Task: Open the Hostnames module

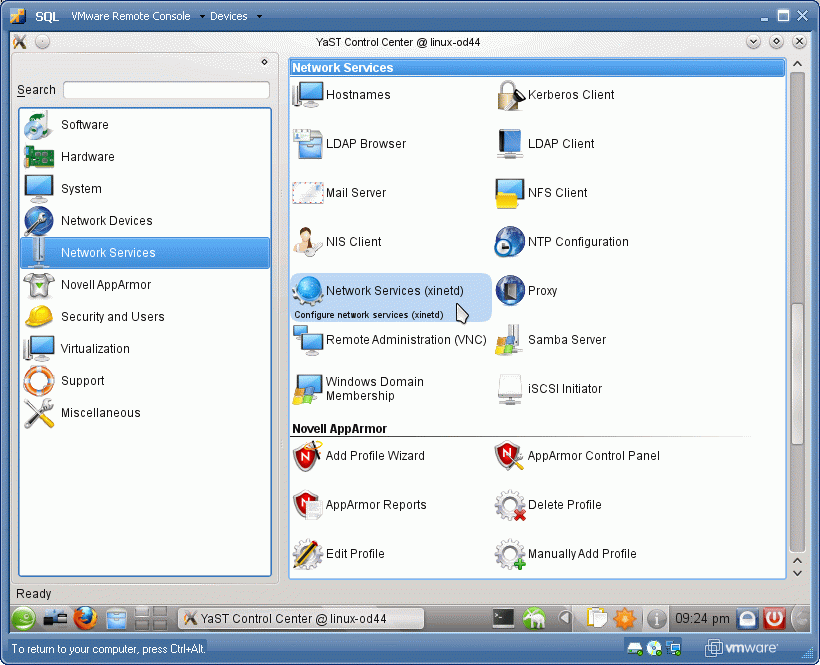Action: coord(341,95)
